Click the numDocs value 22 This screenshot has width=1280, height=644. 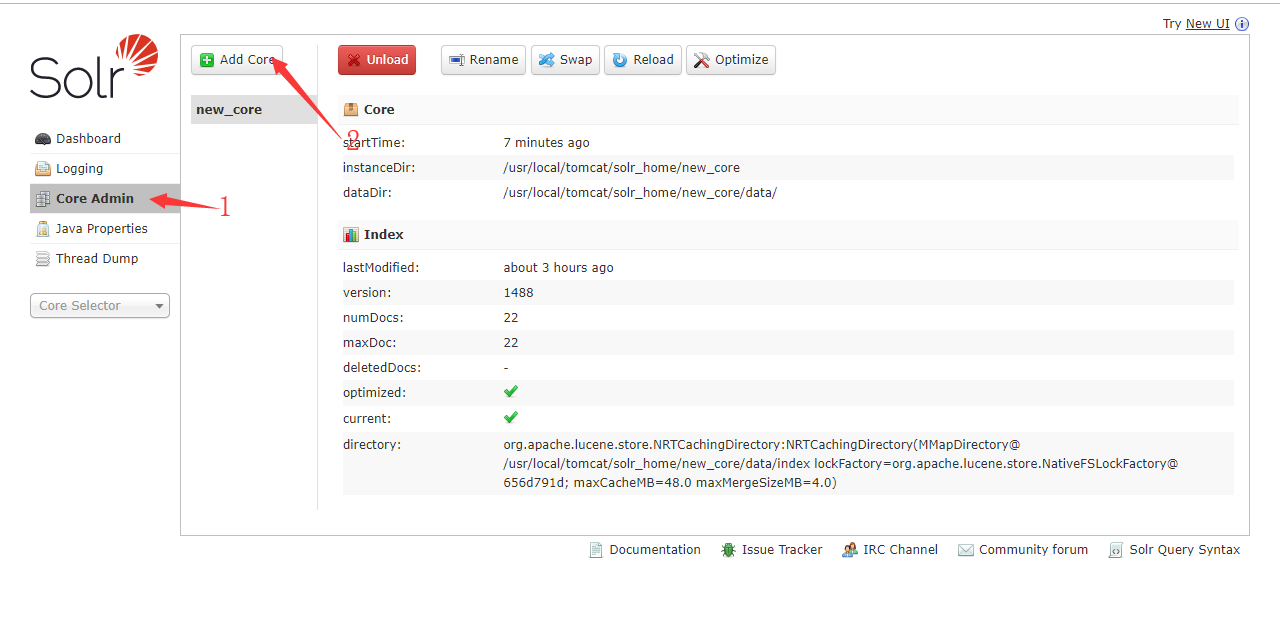click(511, 318)
